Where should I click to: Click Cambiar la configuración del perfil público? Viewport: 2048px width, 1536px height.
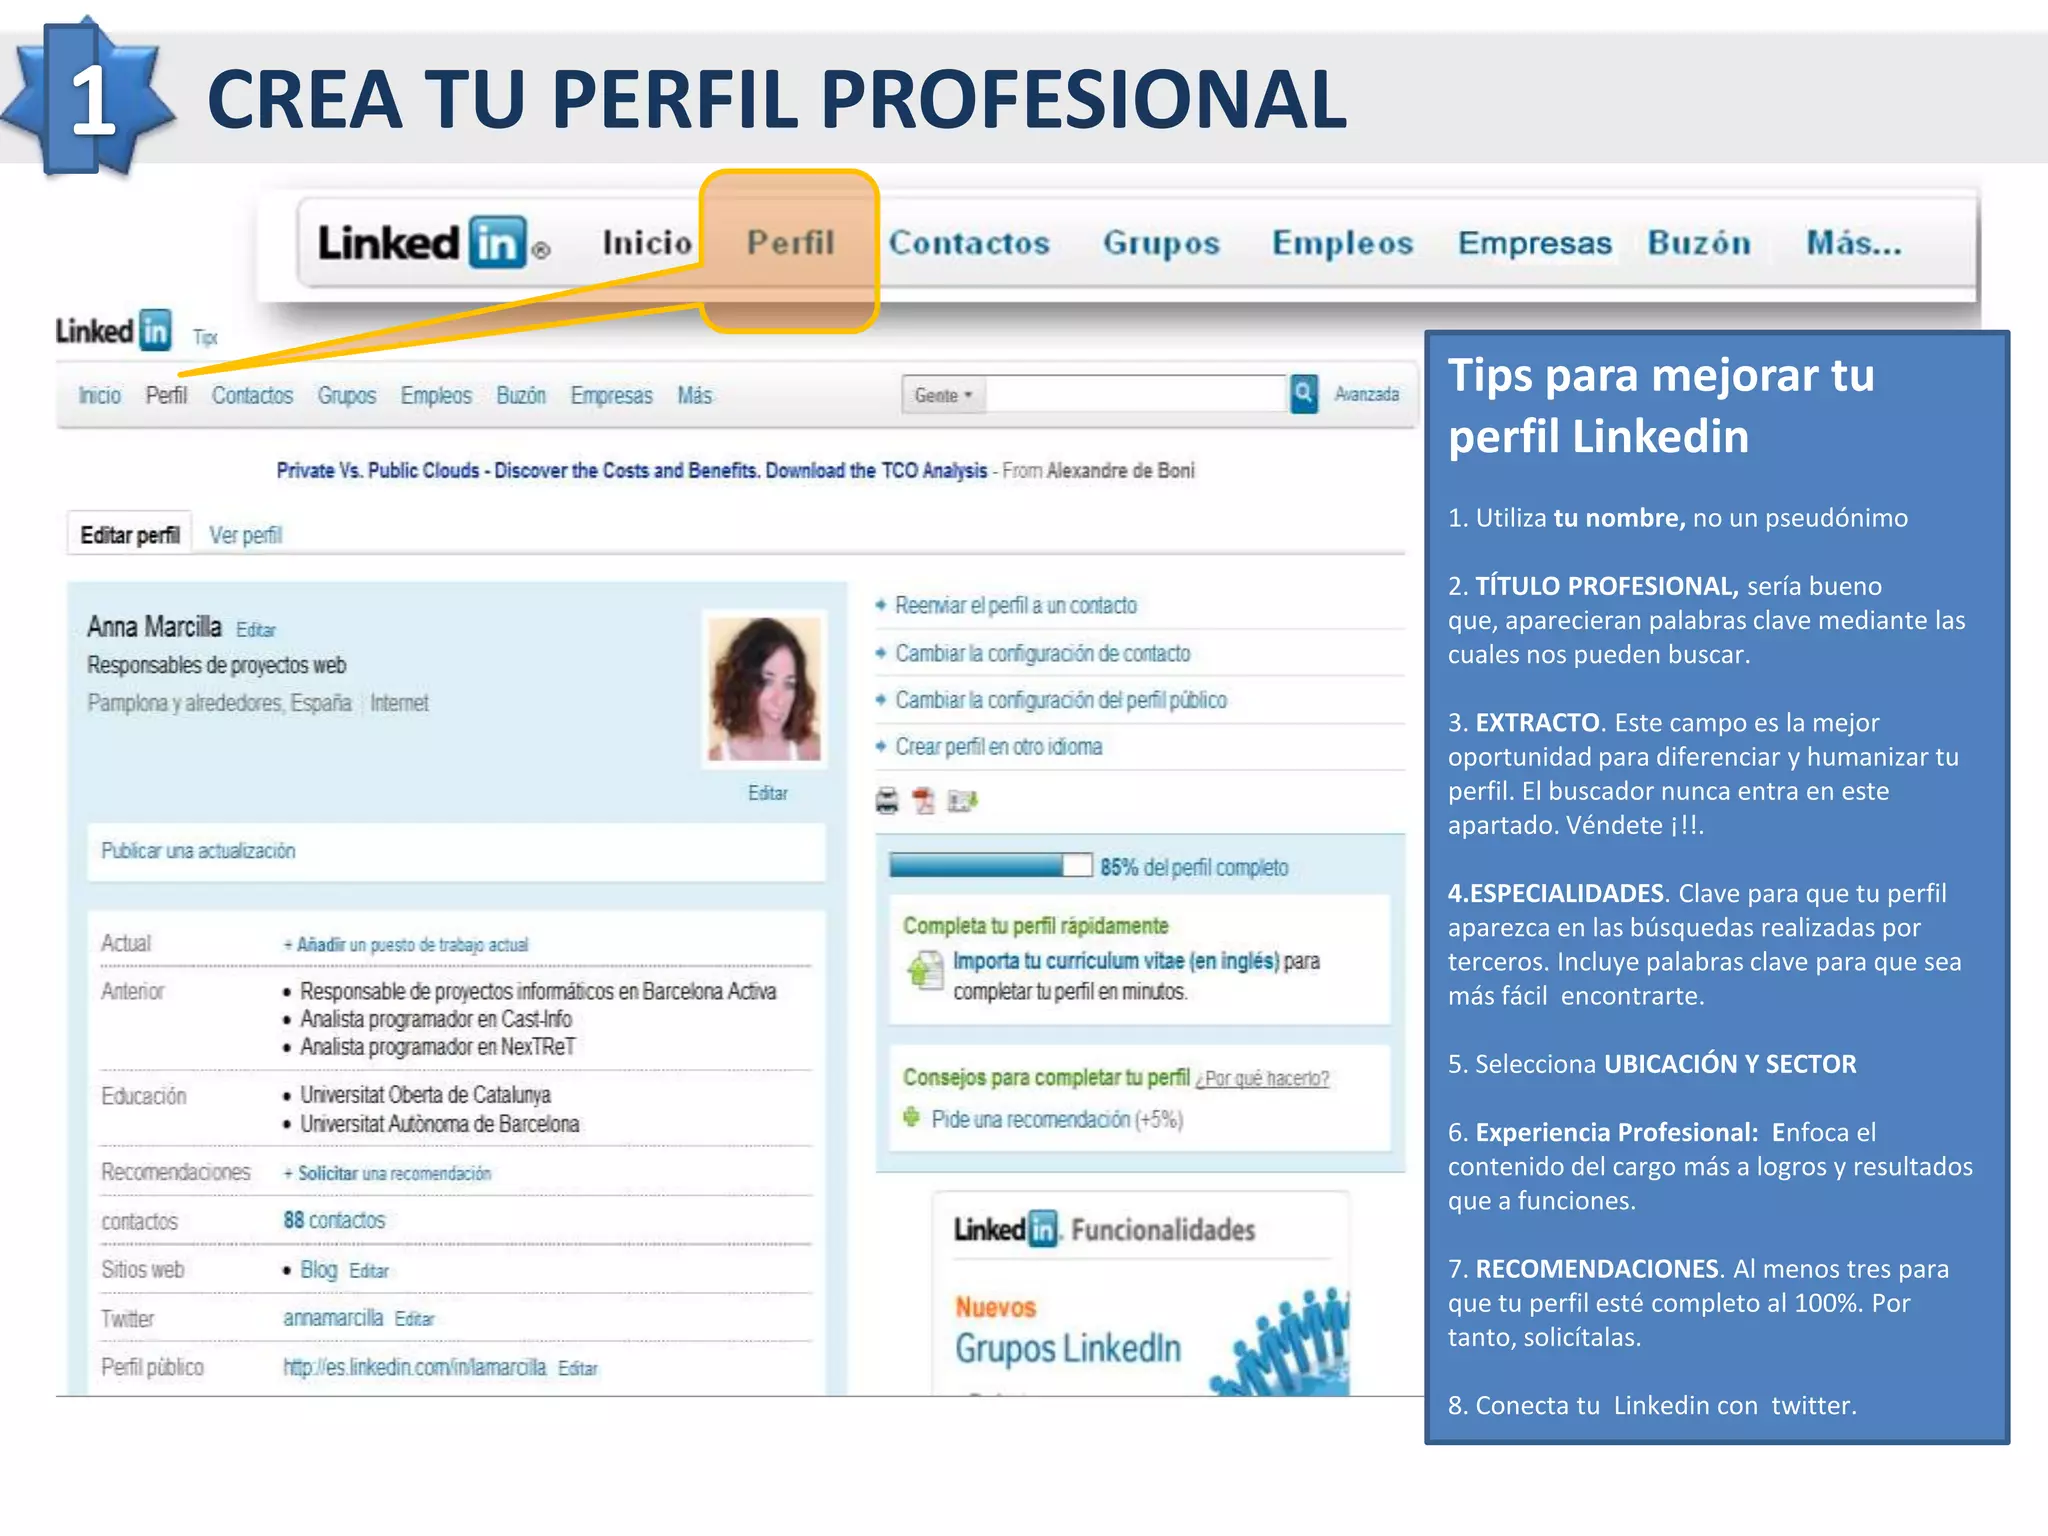(1061, 700)
